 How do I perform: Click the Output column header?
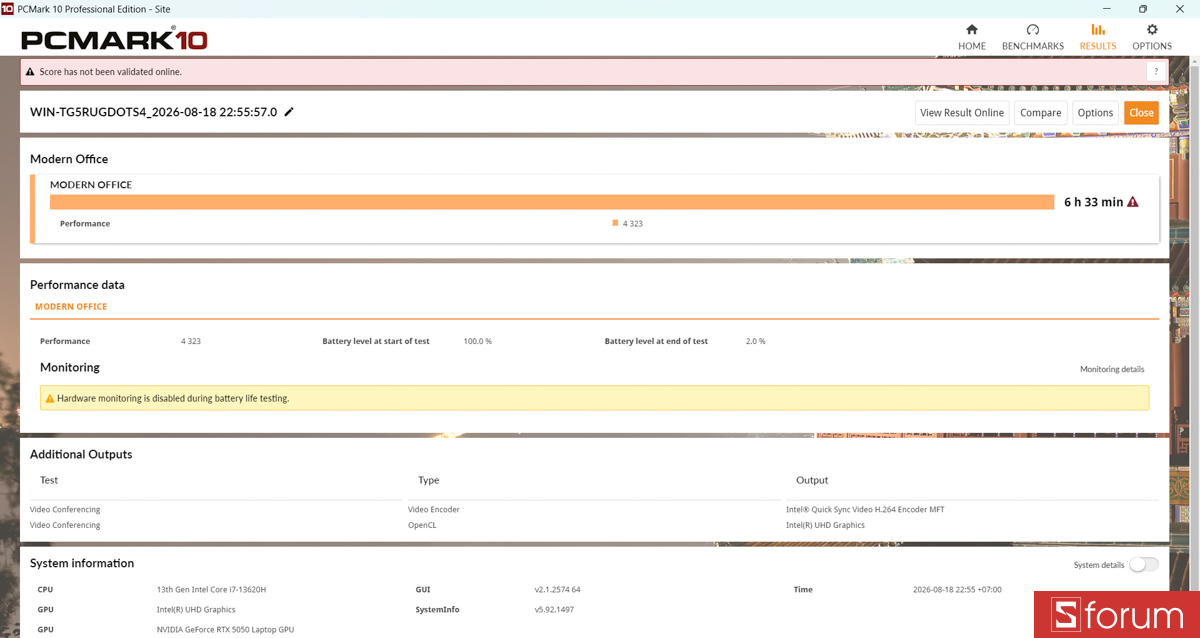(812, 480)
